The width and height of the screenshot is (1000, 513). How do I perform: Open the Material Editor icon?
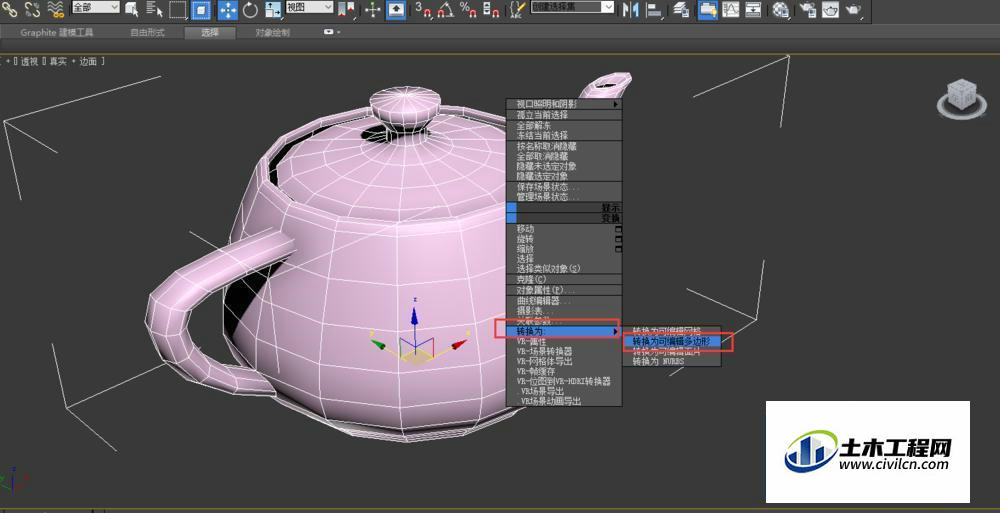click(781, 9)
